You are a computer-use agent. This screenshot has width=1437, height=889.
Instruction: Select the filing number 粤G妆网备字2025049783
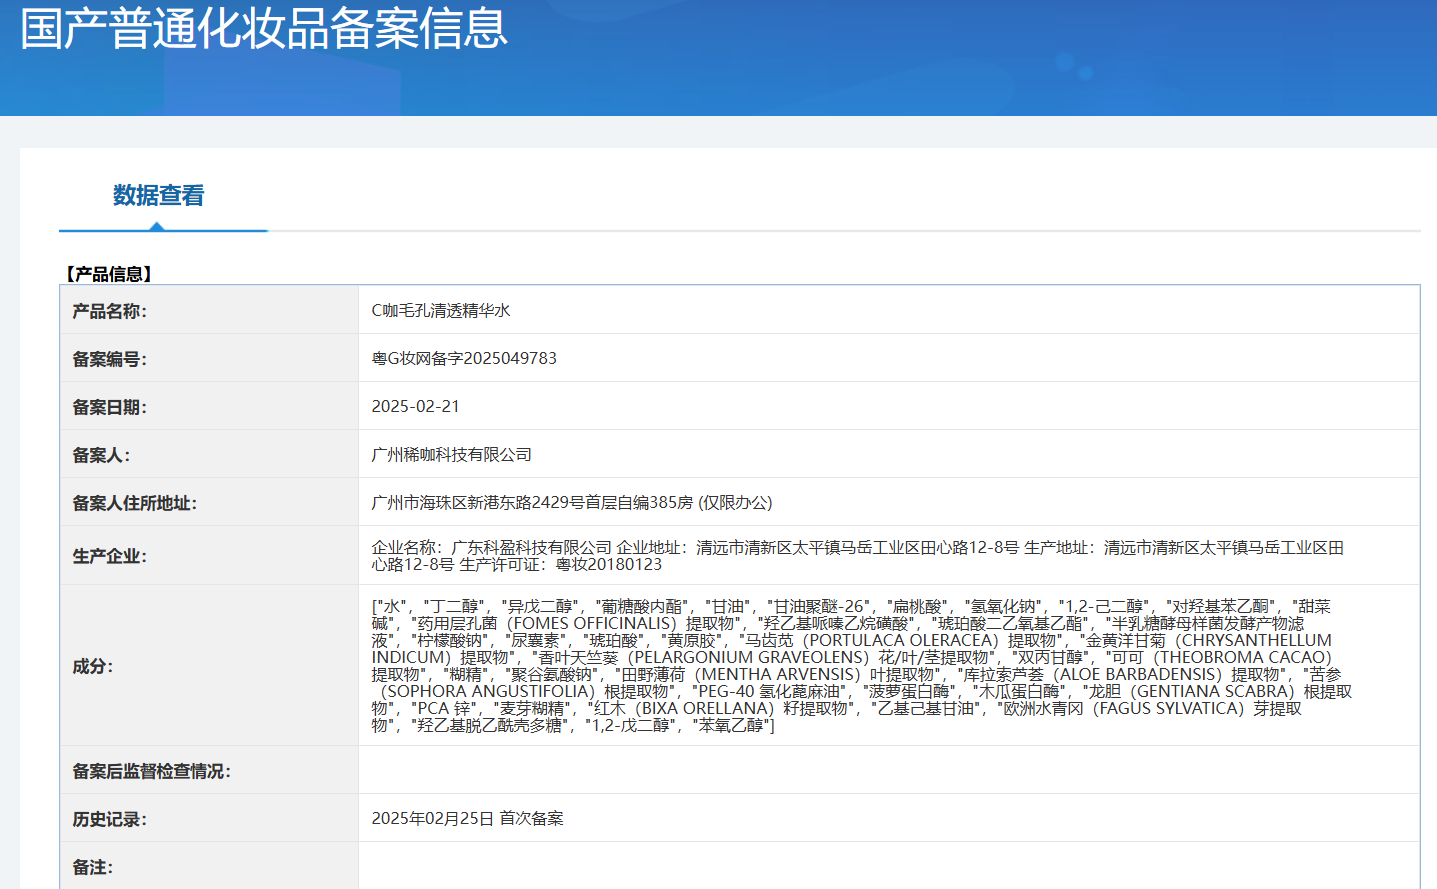464,359
